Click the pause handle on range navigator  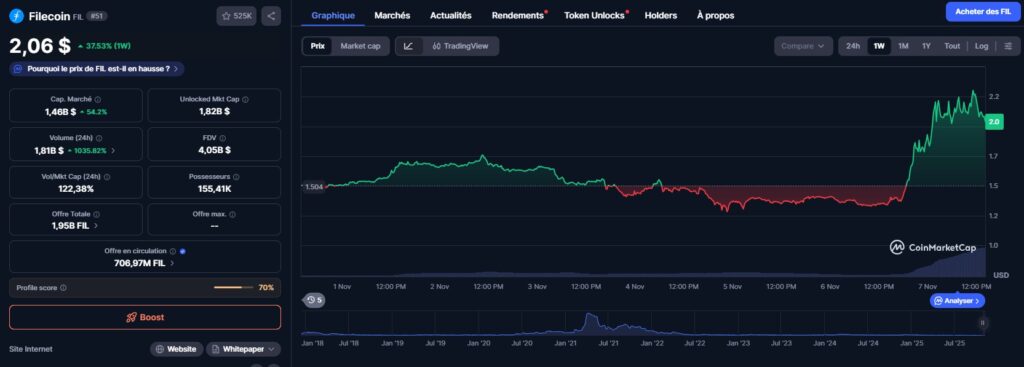point(982,323)
